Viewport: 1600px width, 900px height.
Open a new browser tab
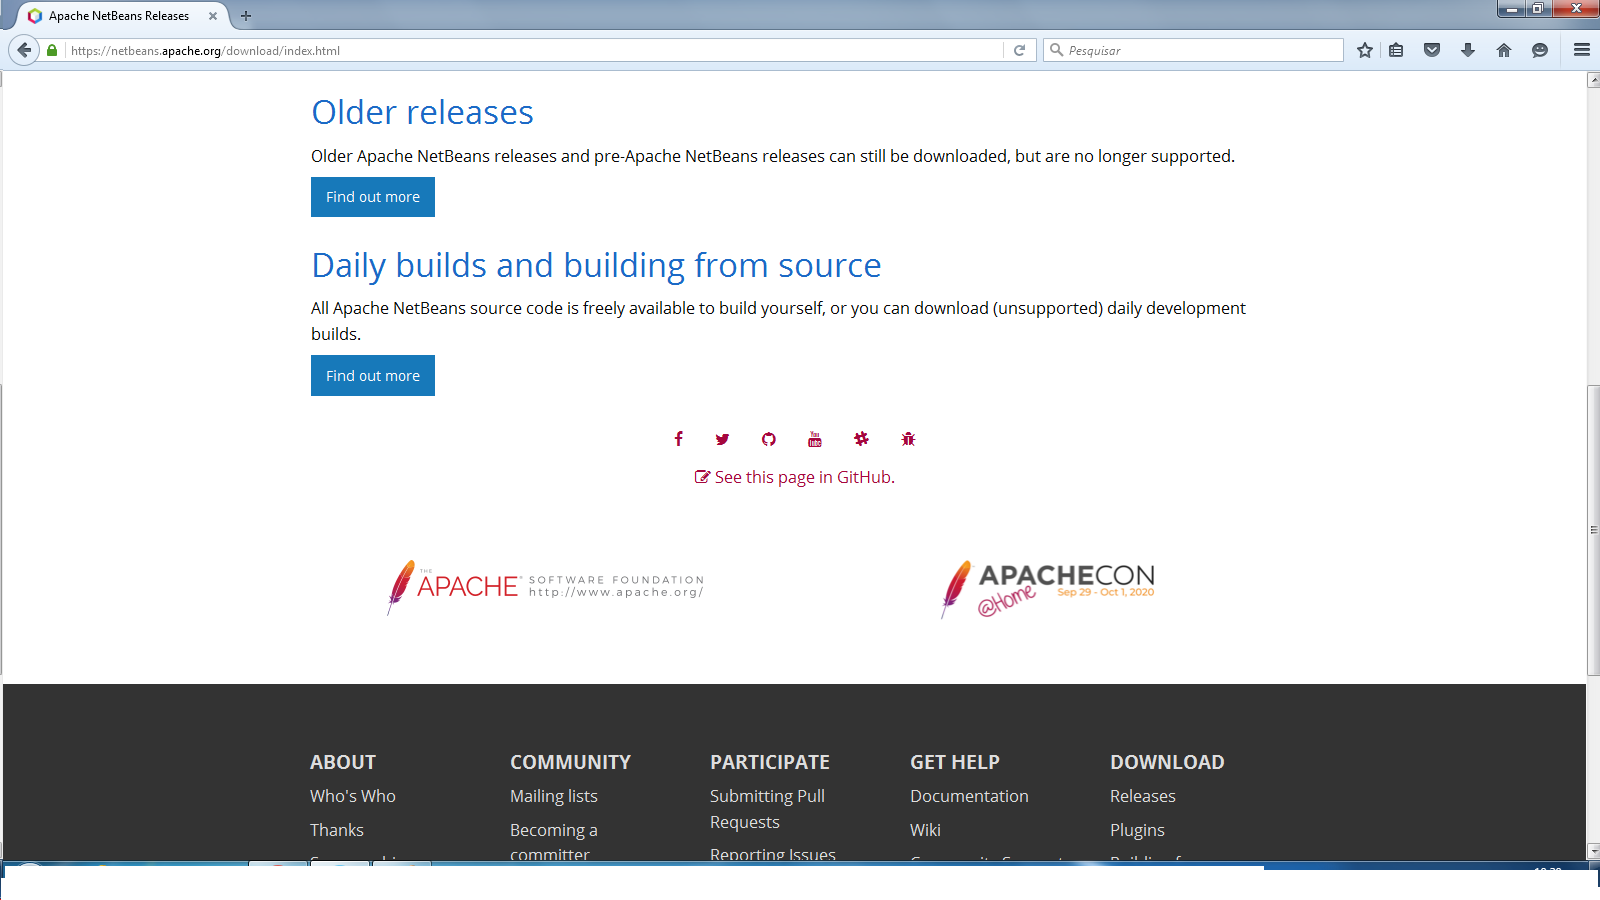[246, 16]
